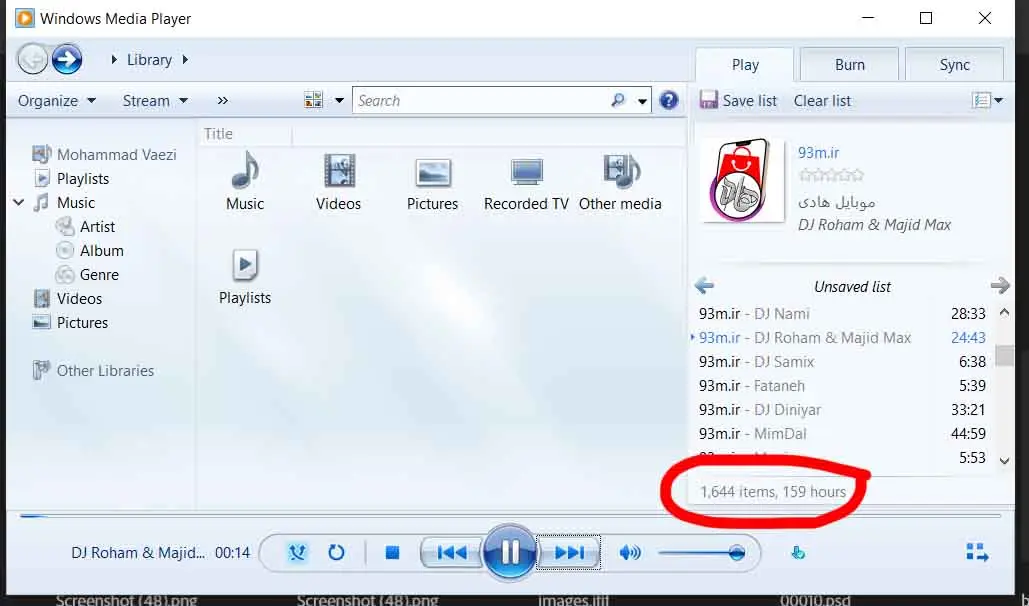
Task: Click the View options icon
Action: [314, 100]
